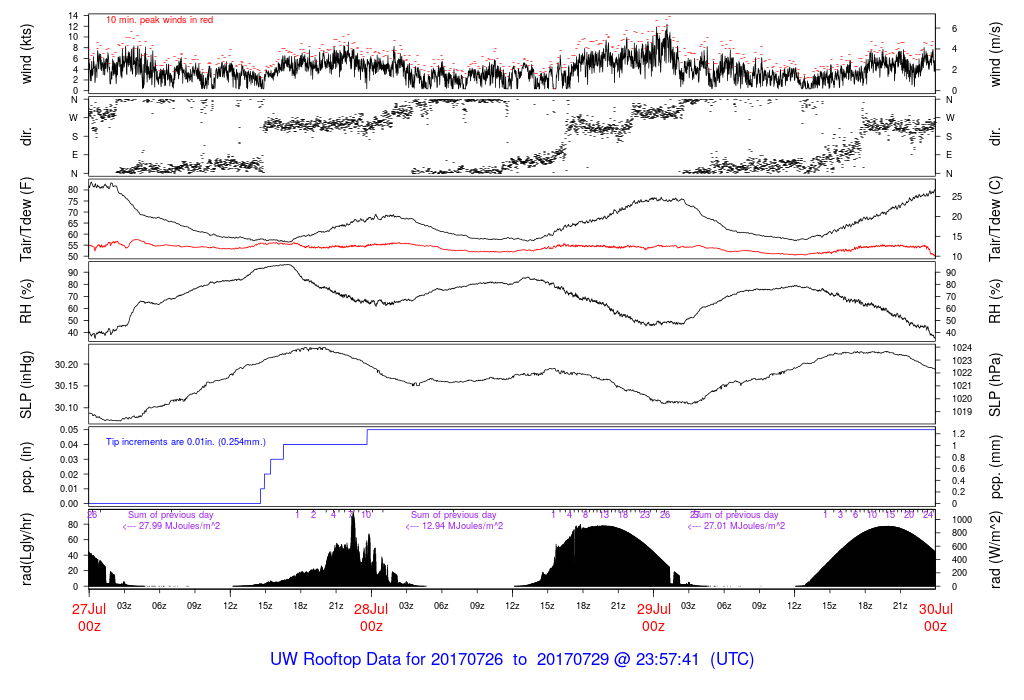This screenshot has height=700, width=1024.
Task: Click the '27.01 MJoules/m^2' daily sum
Action: 744,526
